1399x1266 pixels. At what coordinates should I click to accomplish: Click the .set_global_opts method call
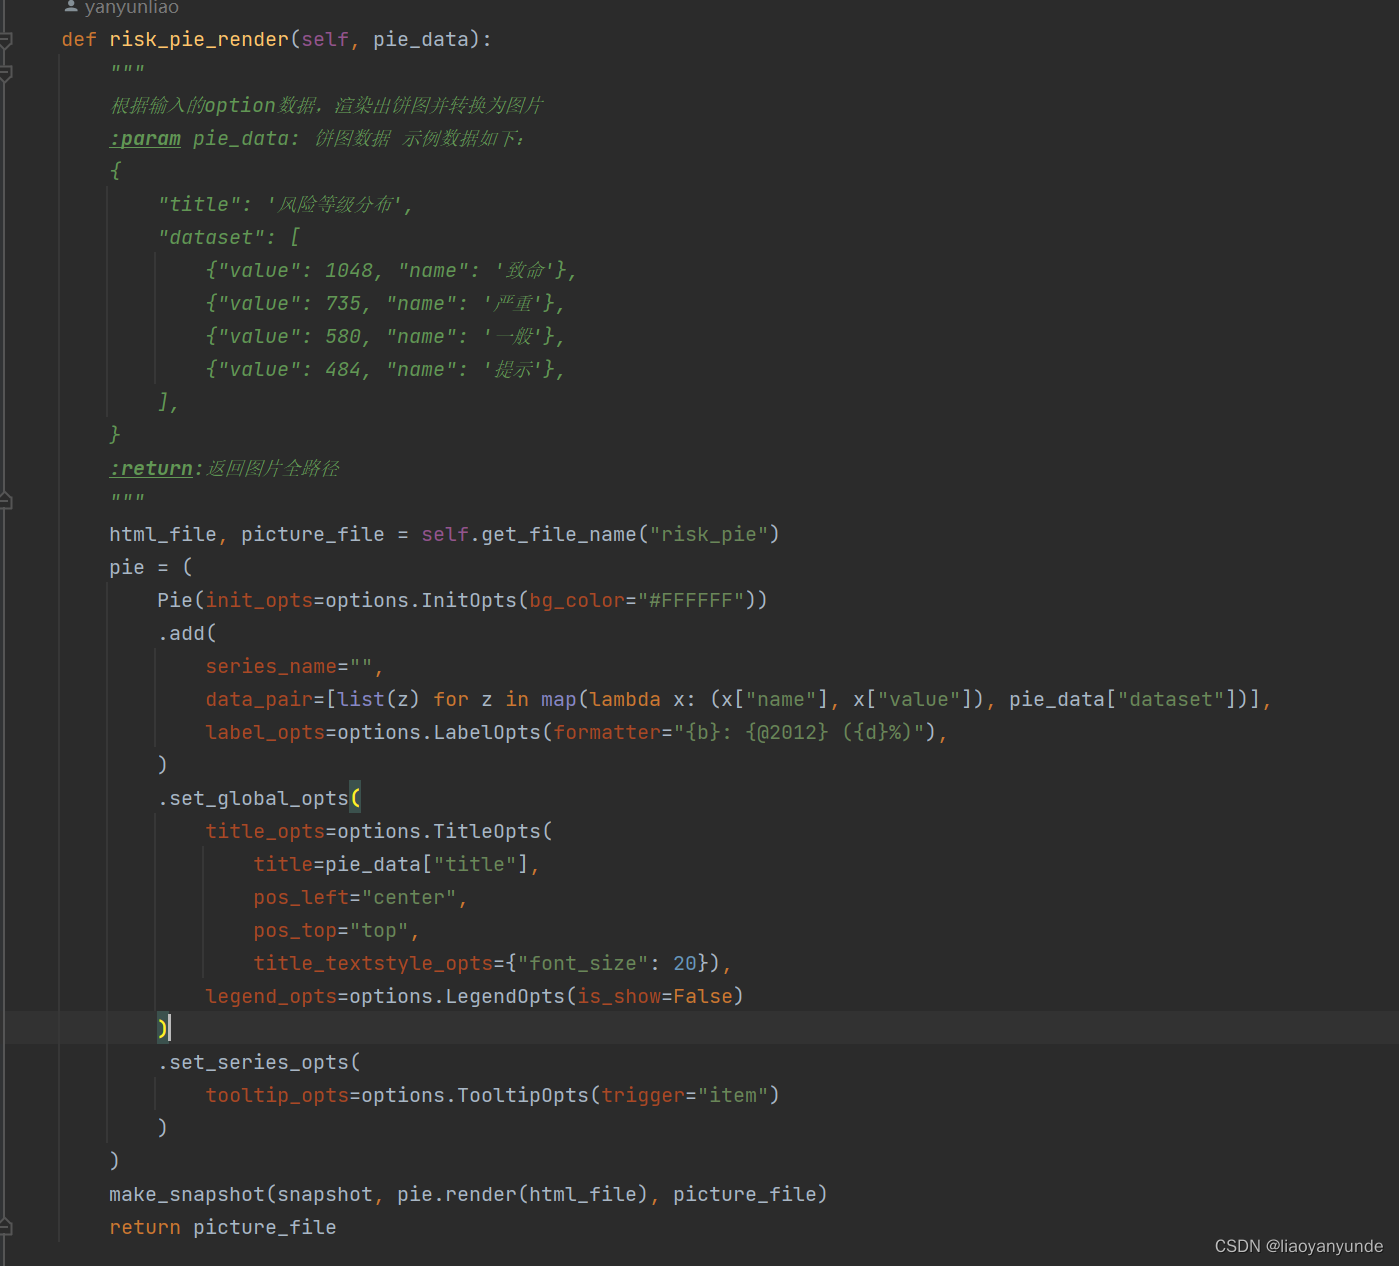(x=253, y=799)
